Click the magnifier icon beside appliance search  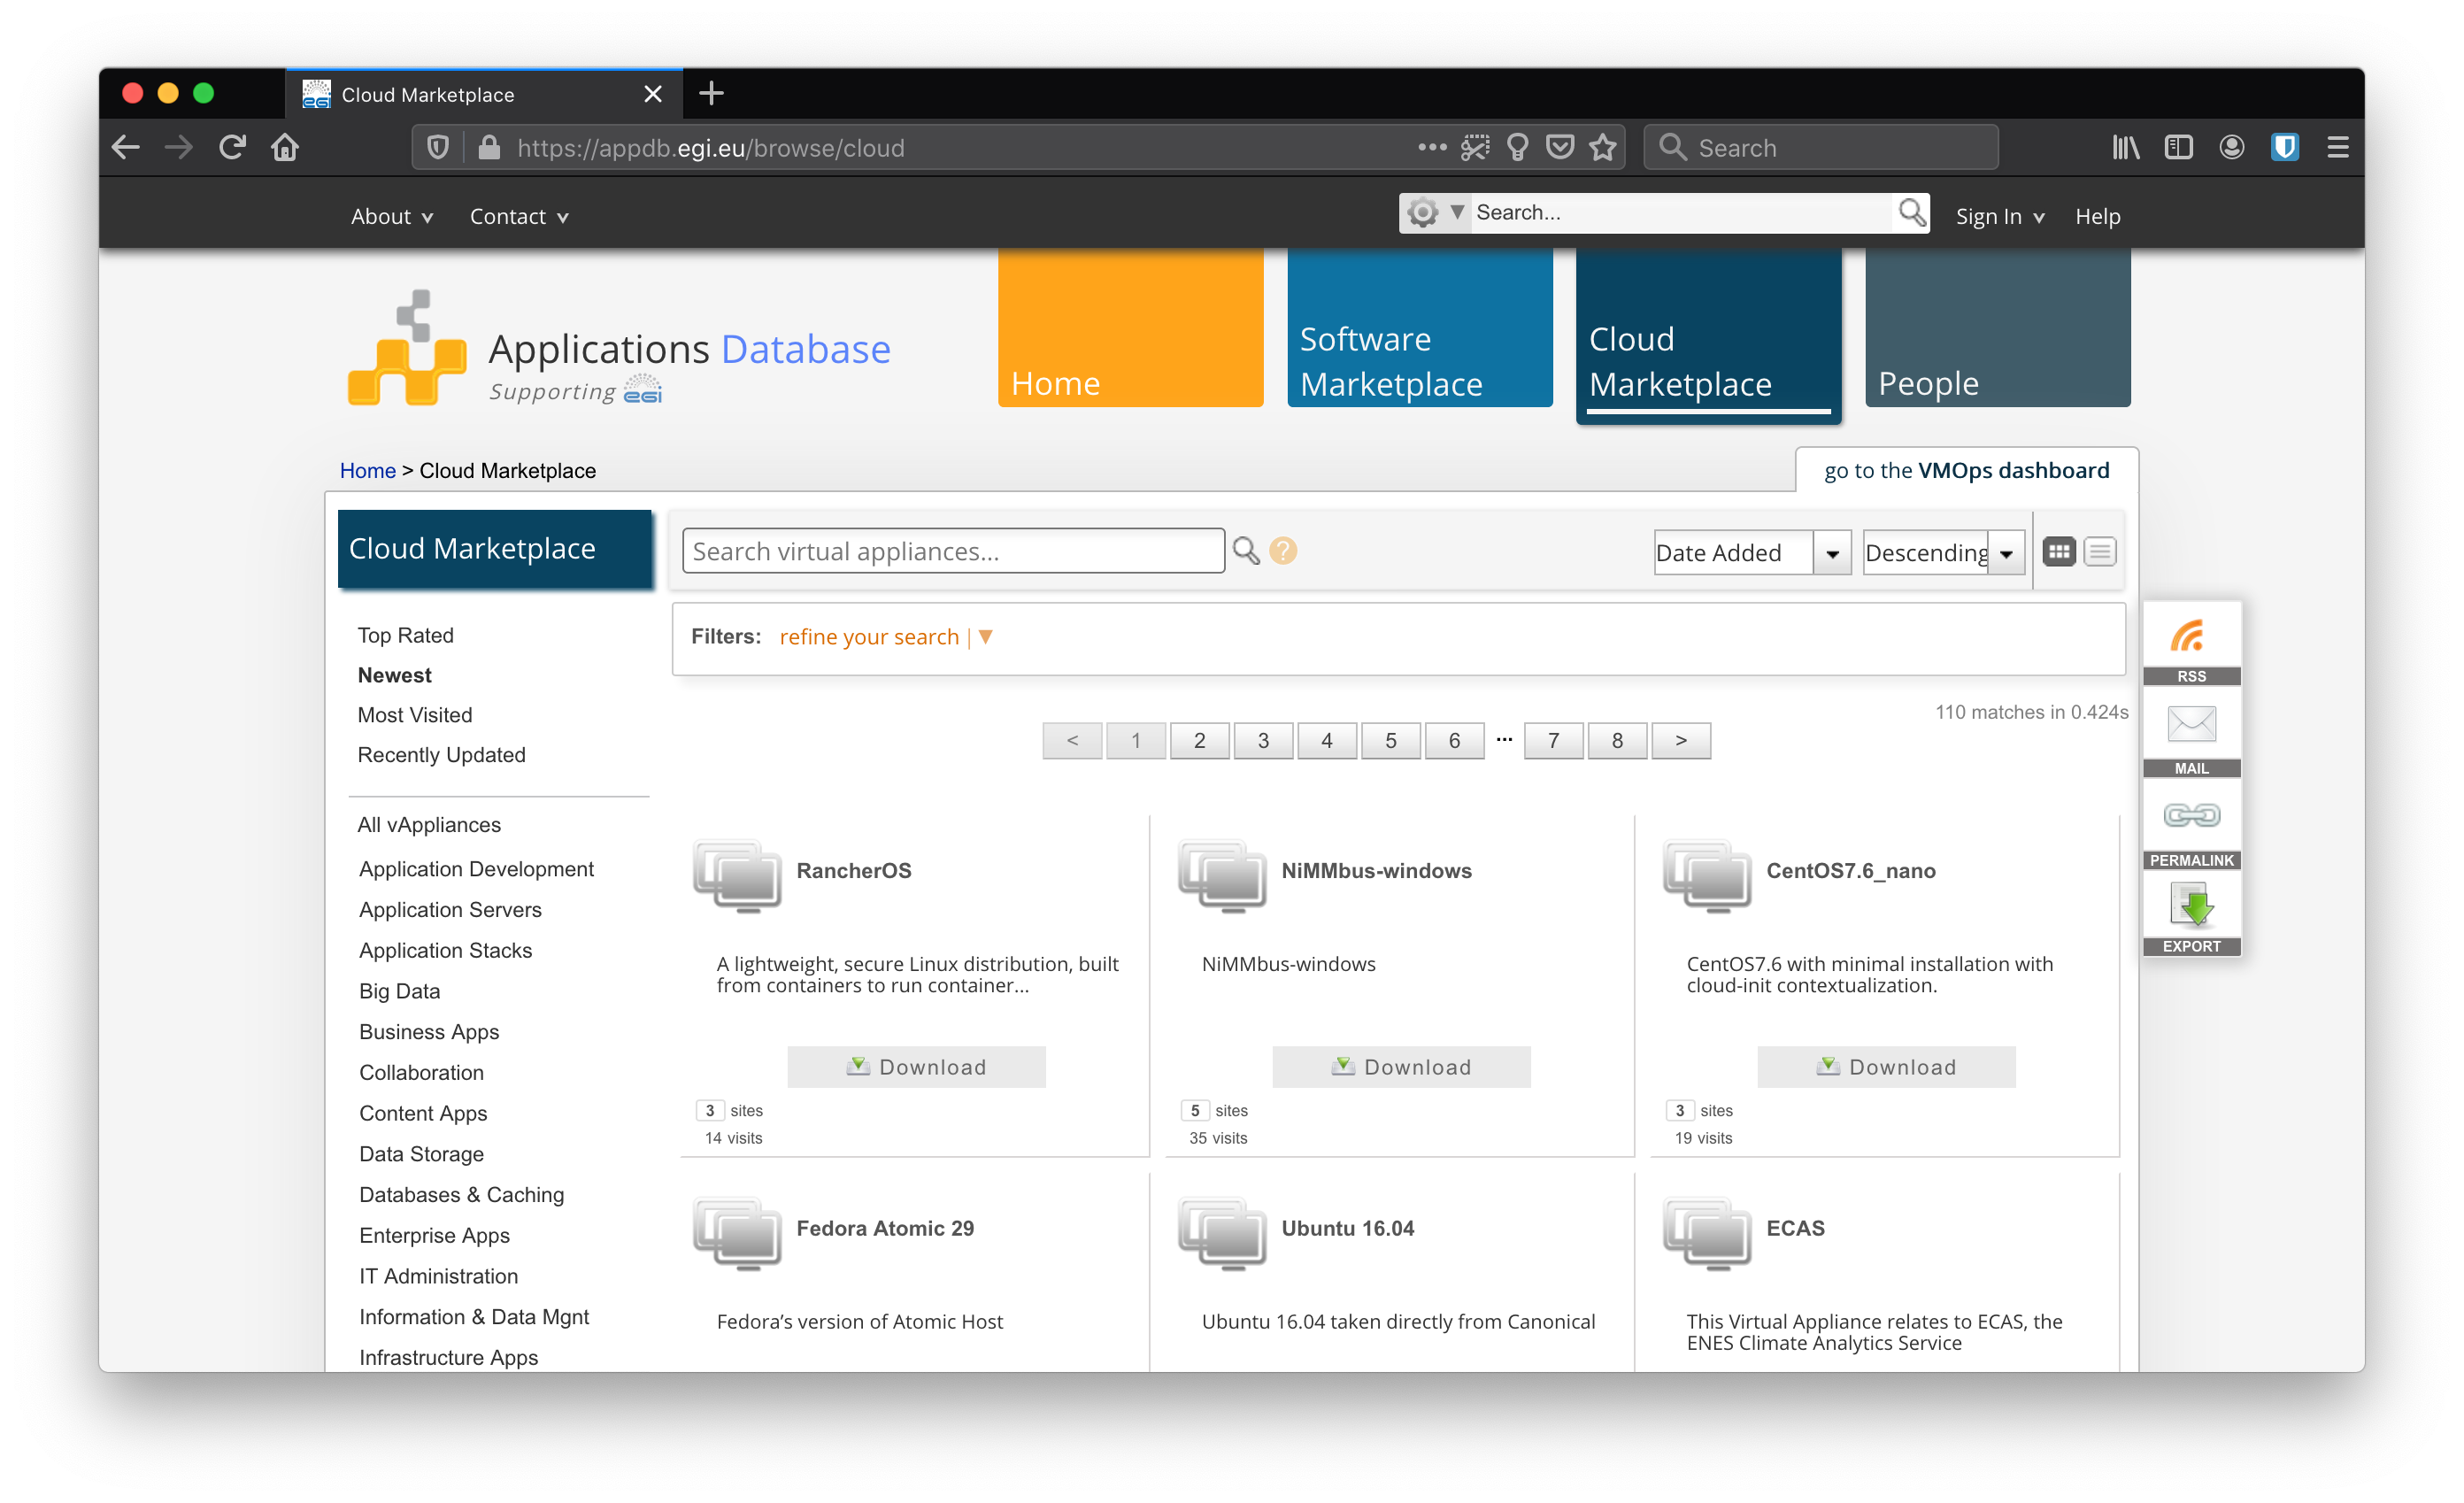coord(1245,551)
